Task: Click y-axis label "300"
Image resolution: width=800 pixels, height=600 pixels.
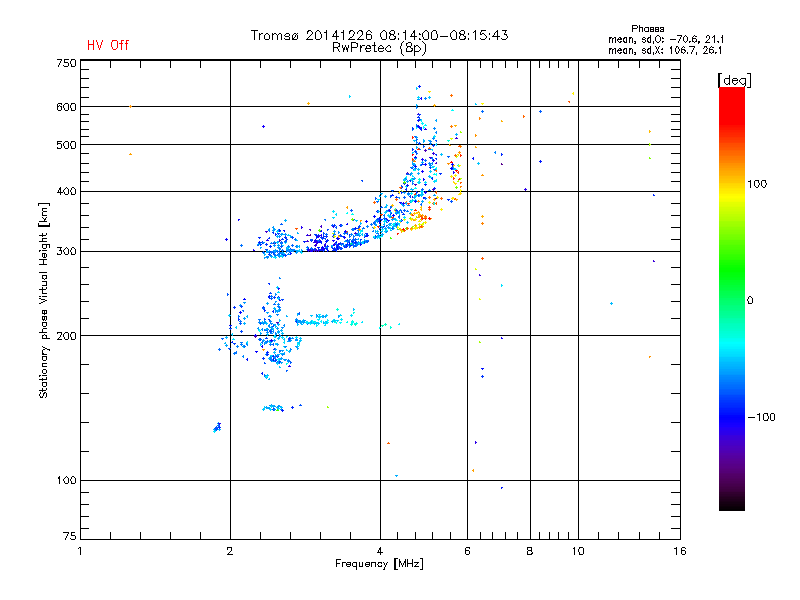Action: click(x=66, y=252)
